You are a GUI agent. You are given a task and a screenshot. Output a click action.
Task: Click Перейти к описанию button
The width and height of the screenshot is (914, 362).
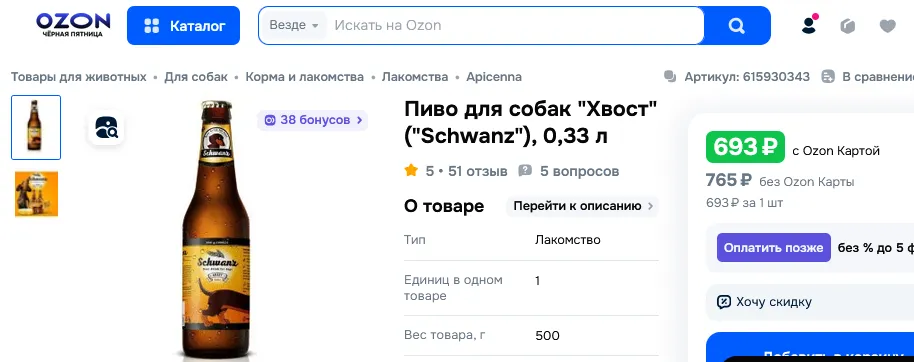582,206
